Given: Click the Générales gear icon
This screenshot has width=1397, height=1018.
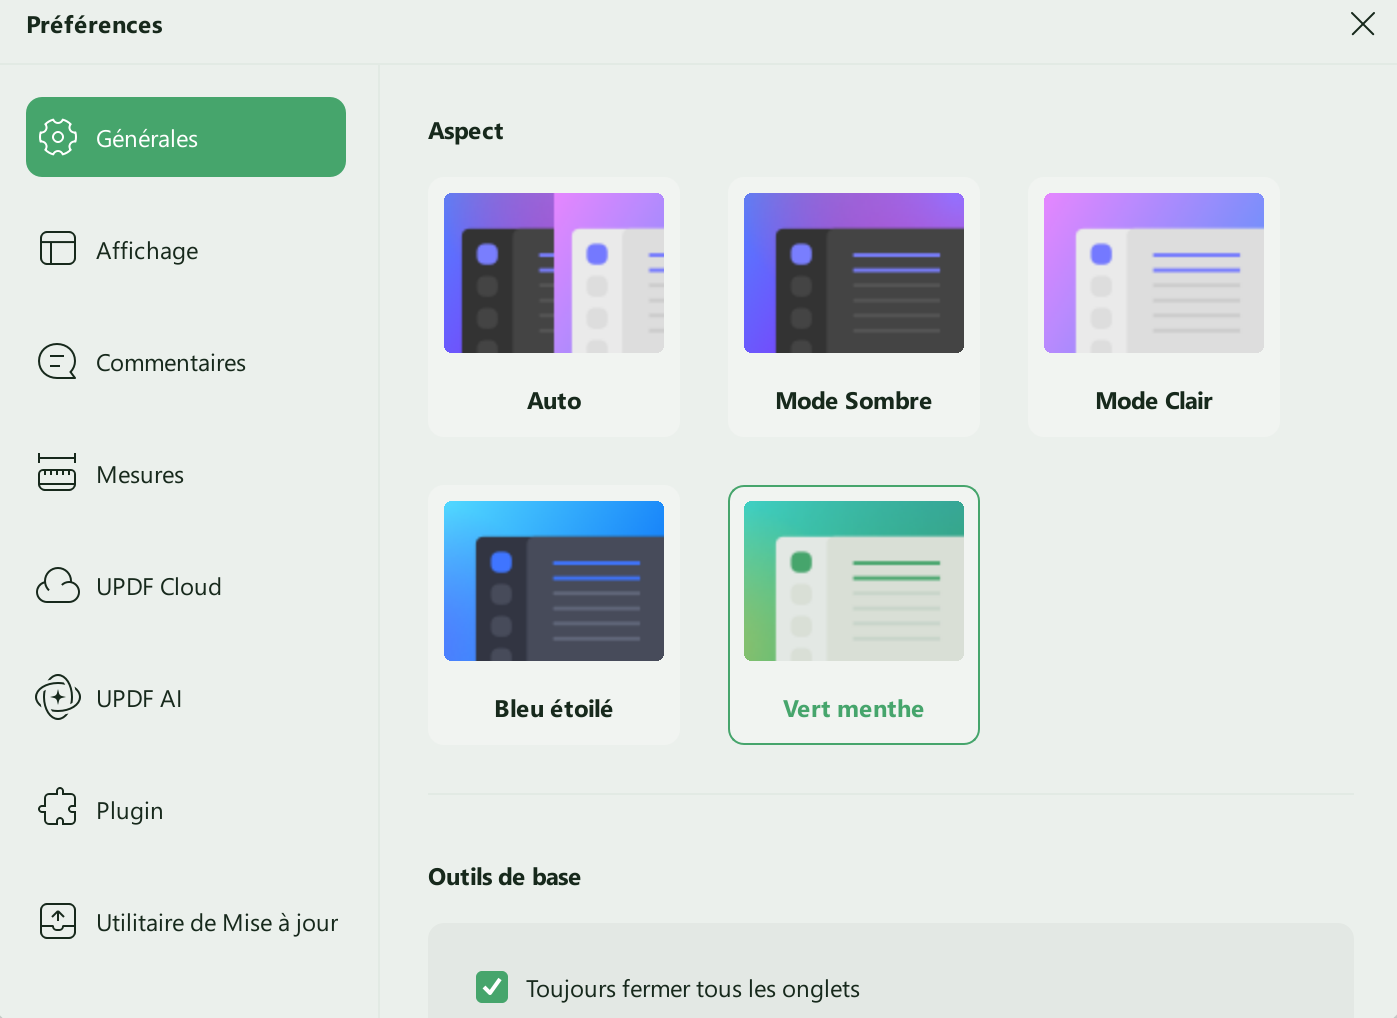Looking at the screenshot, I should 58,137.
